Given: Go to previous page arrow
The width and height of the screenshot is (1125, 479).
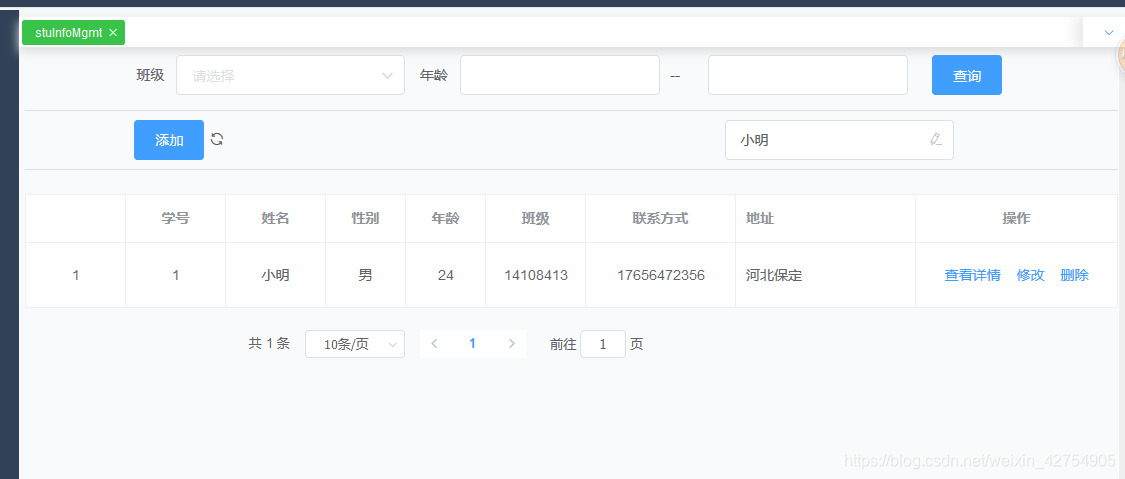Looking at the screenshot, I should [434, 343].
